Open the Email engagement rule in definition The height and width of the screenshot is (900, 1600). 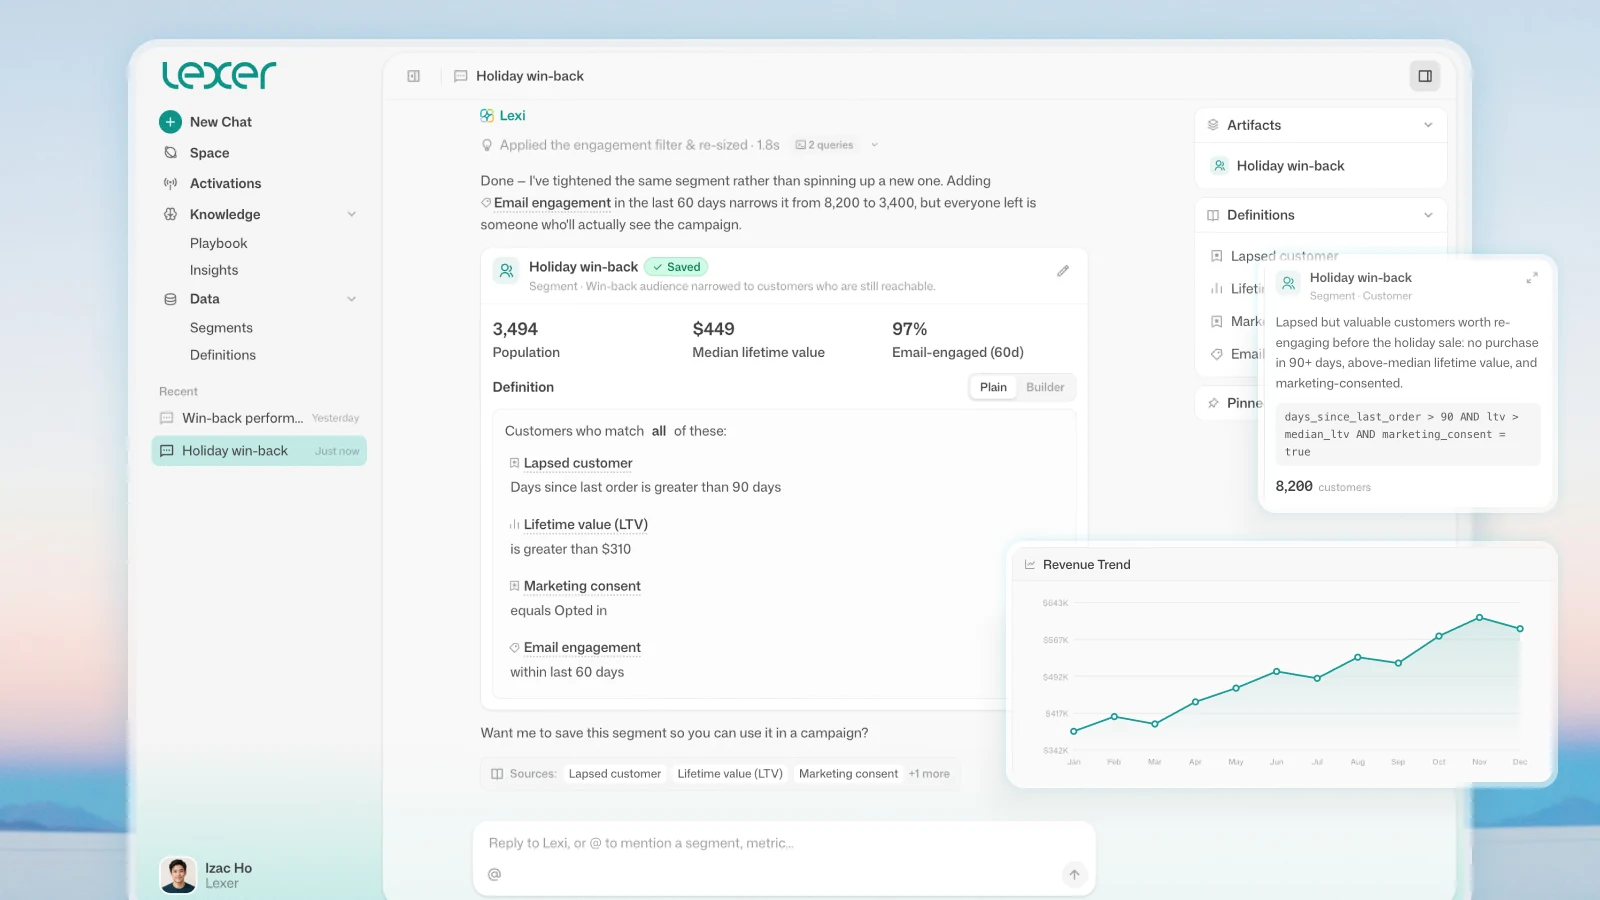tap(582, 648)
